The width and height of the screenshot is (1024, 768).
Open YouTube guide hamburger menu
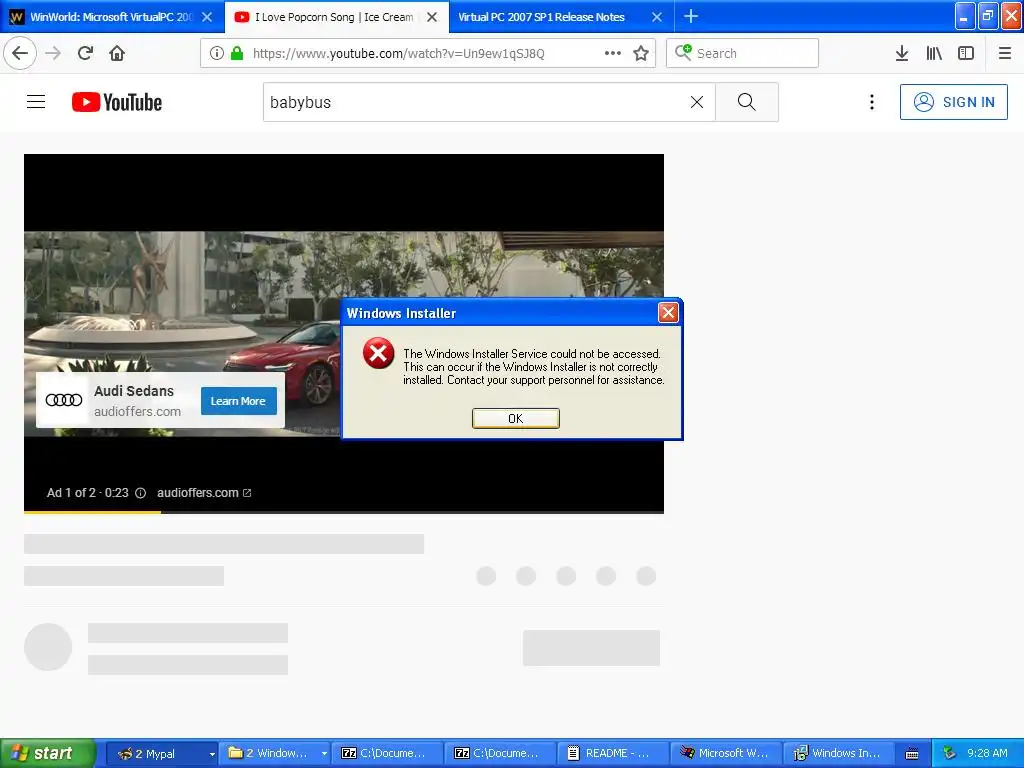[x=36, y=102]
